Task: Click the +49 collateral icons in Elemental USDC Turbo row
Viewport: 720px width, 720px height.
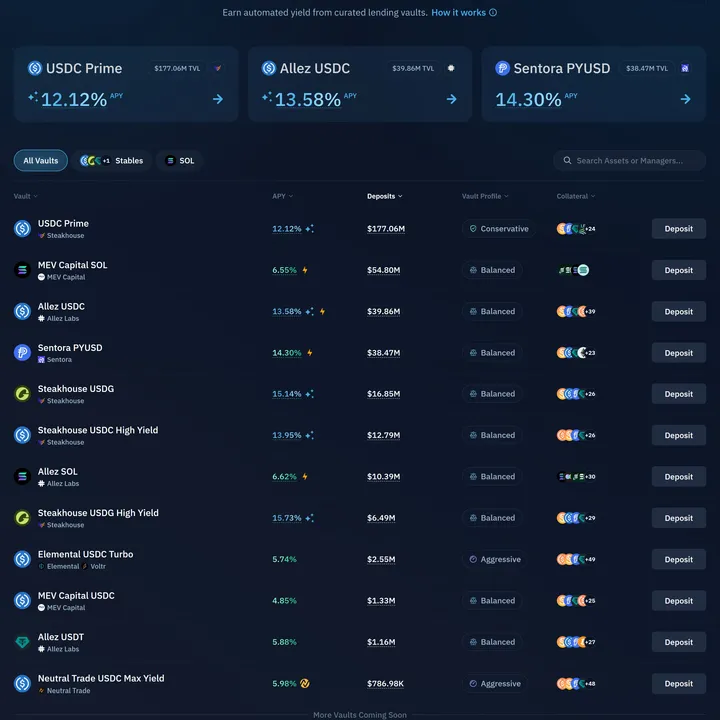Action: click(x=576, y=559)
